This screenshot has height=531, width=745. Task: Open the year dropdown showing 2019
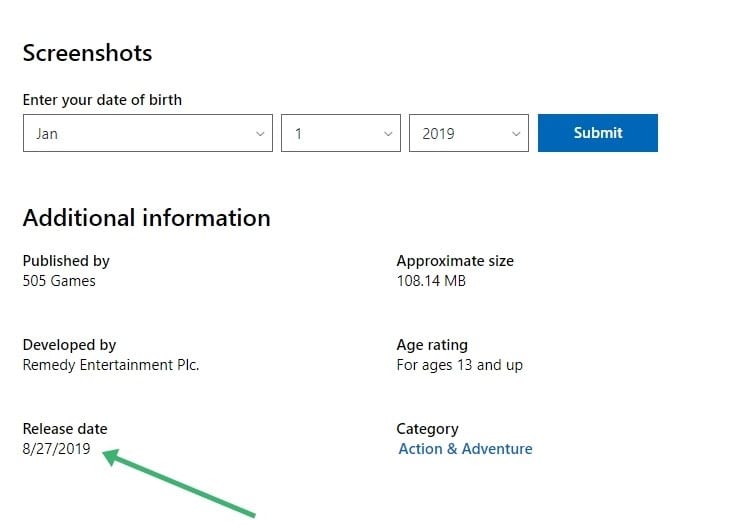tap(468, 133)
